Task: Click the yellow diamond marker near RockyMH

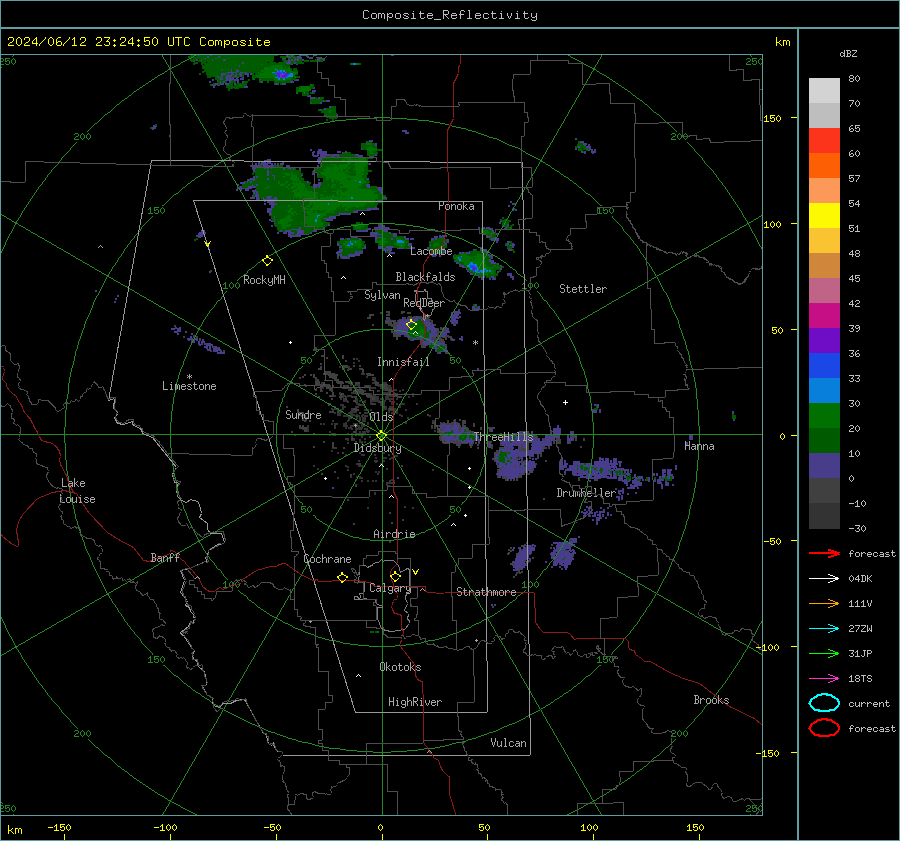Action: [x=267, y=261]
